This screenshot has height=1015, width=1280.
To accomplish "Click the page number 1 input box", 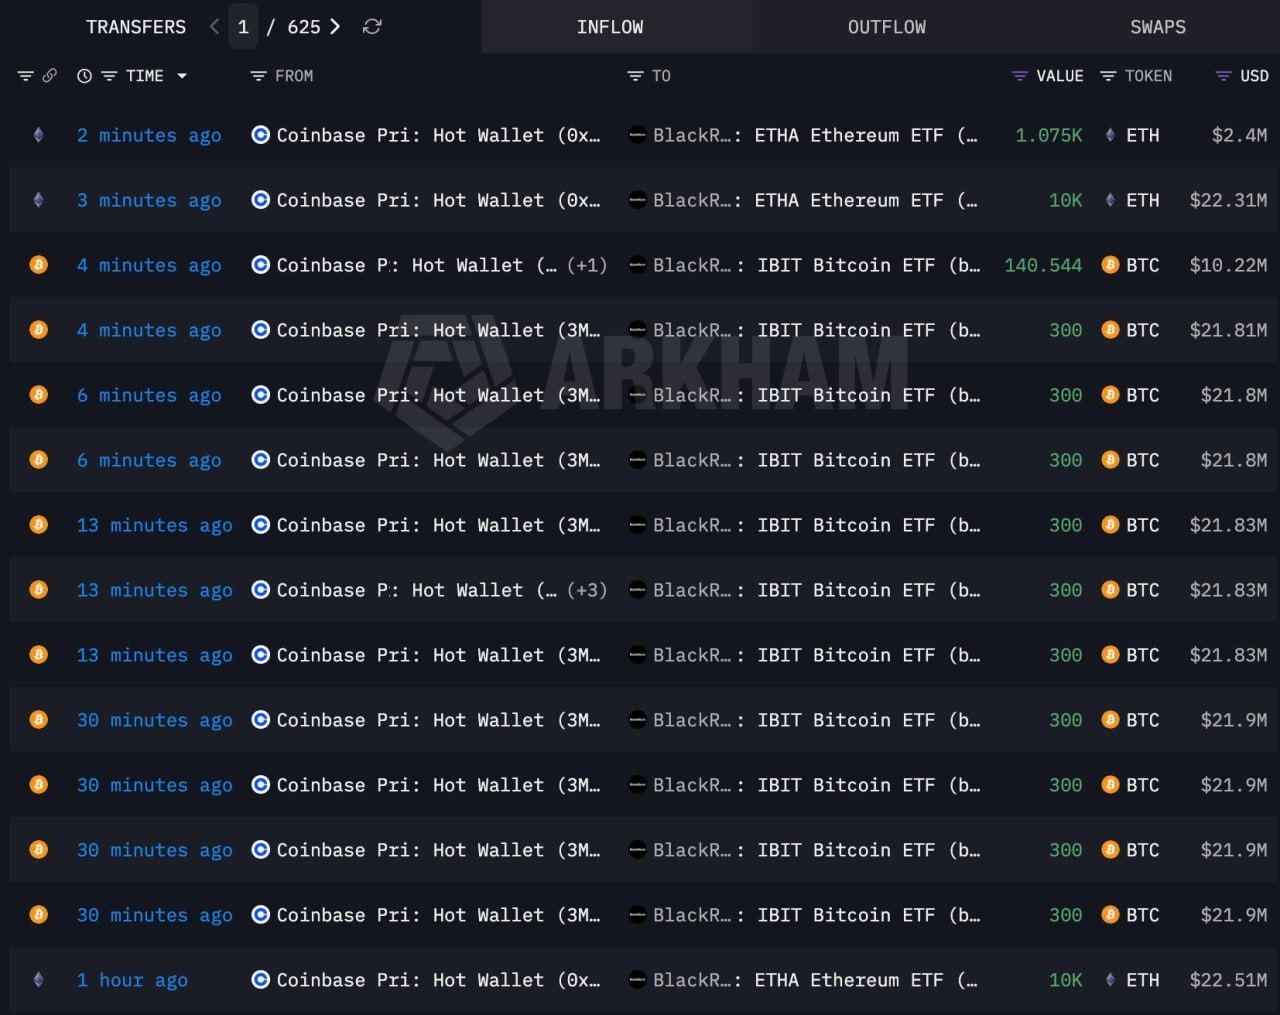I will tap(243, 27).
